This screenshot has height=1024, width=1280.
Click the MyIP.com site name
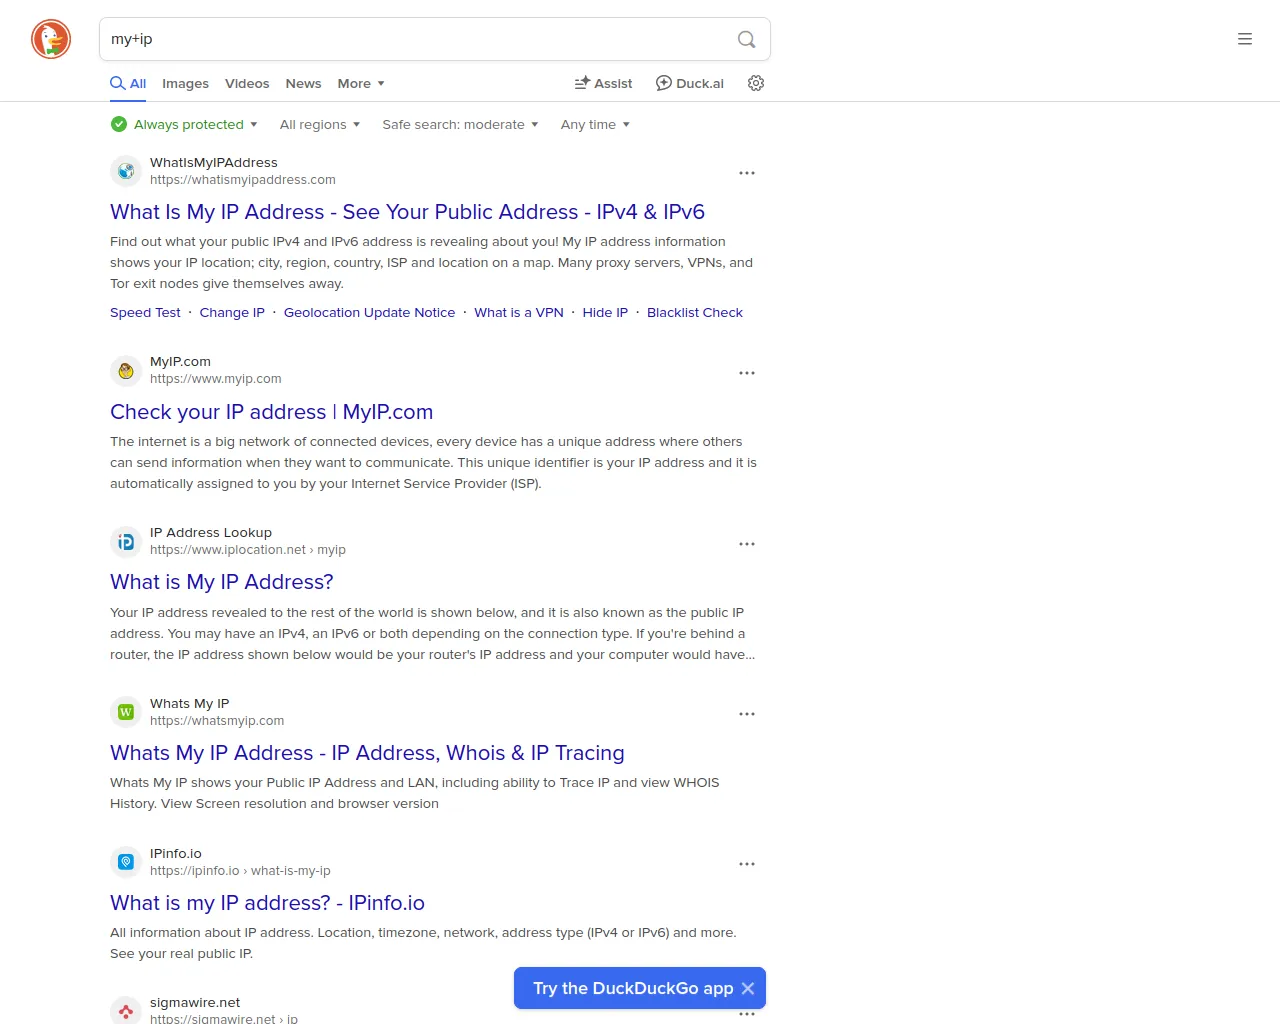click(180, 361)
